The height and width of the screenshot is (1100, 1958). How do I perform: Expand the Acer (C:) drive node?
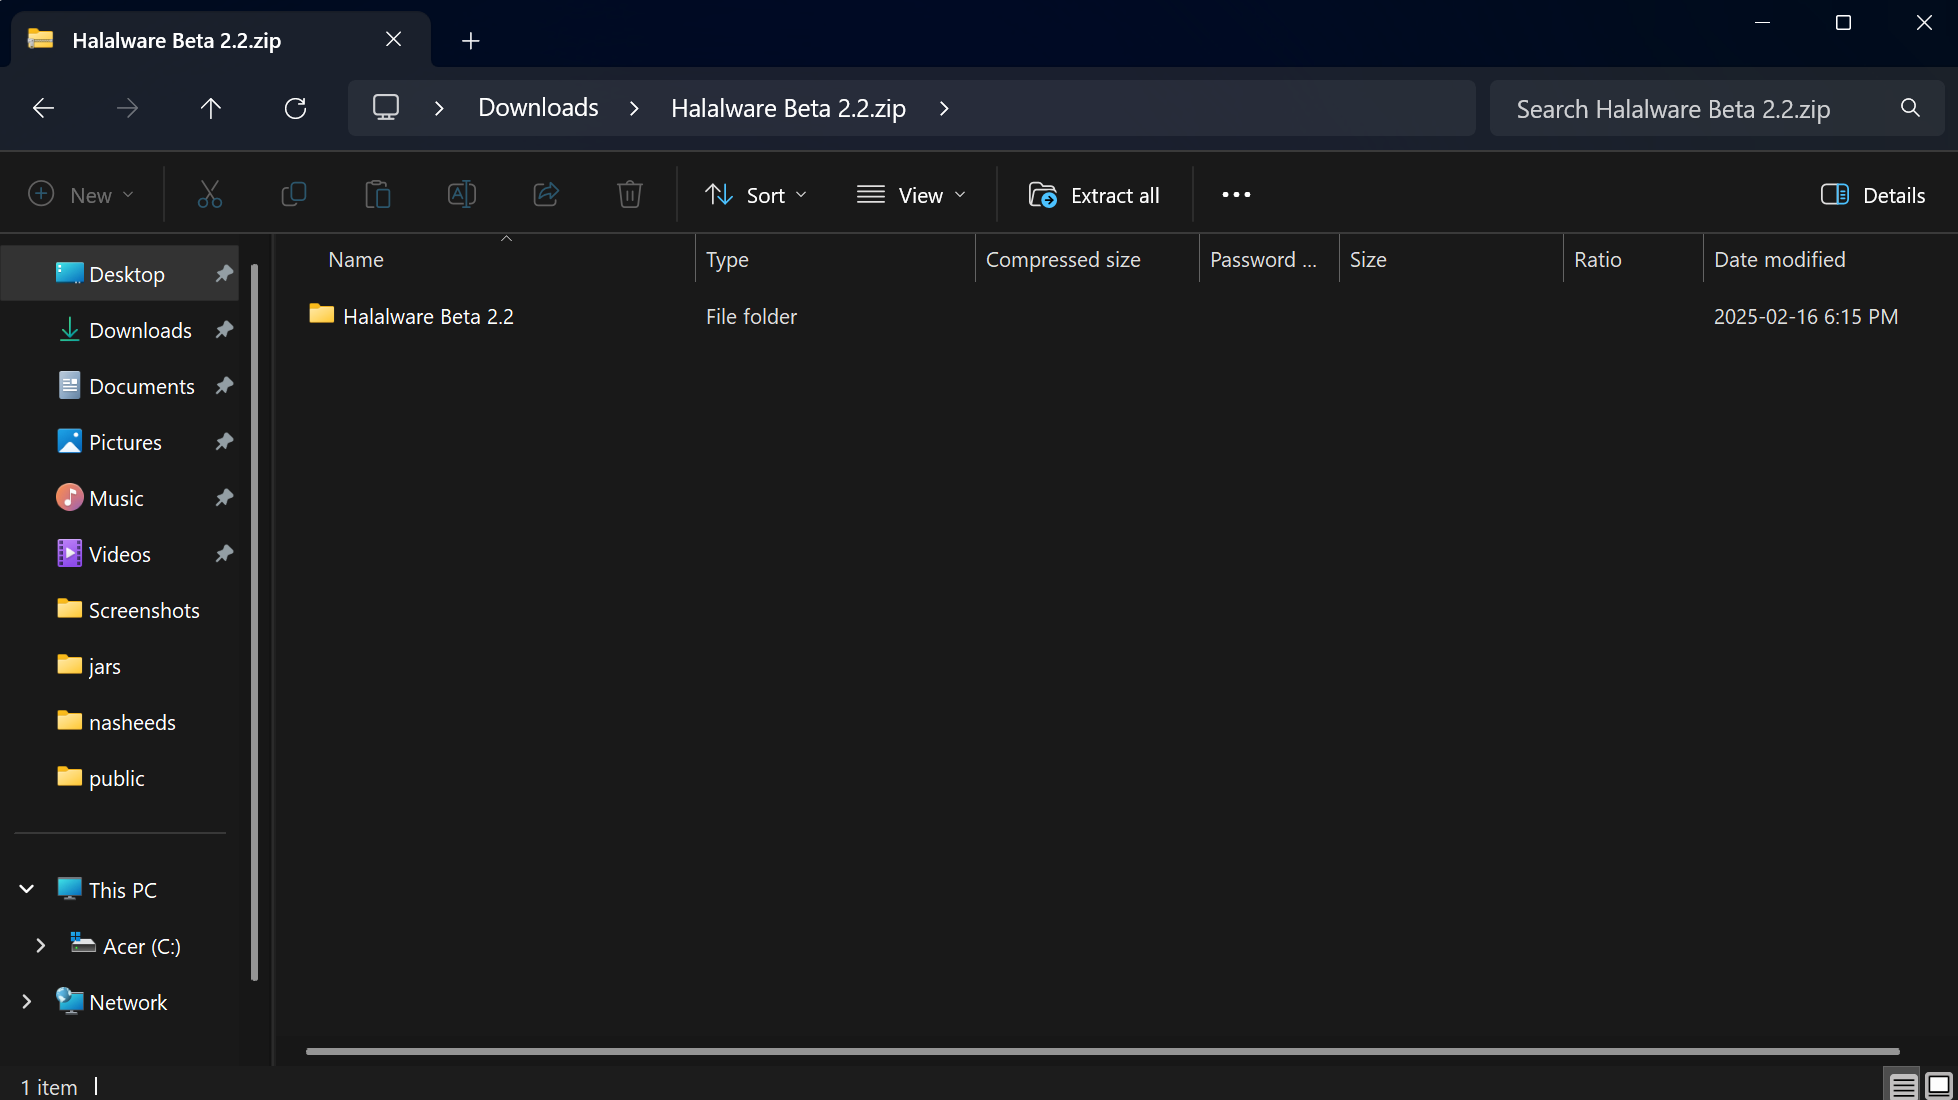[x=41, y=946]
